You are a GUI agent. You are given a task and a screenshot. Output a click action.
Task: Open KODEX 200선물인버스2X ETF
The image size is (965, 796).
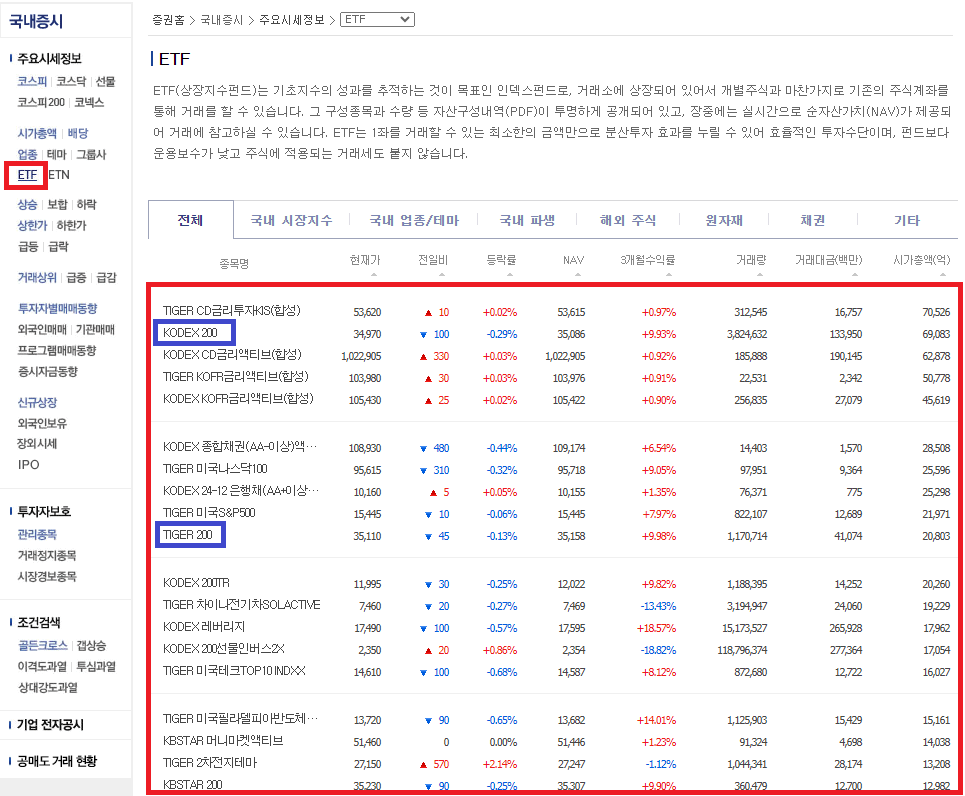pos(223,649)
